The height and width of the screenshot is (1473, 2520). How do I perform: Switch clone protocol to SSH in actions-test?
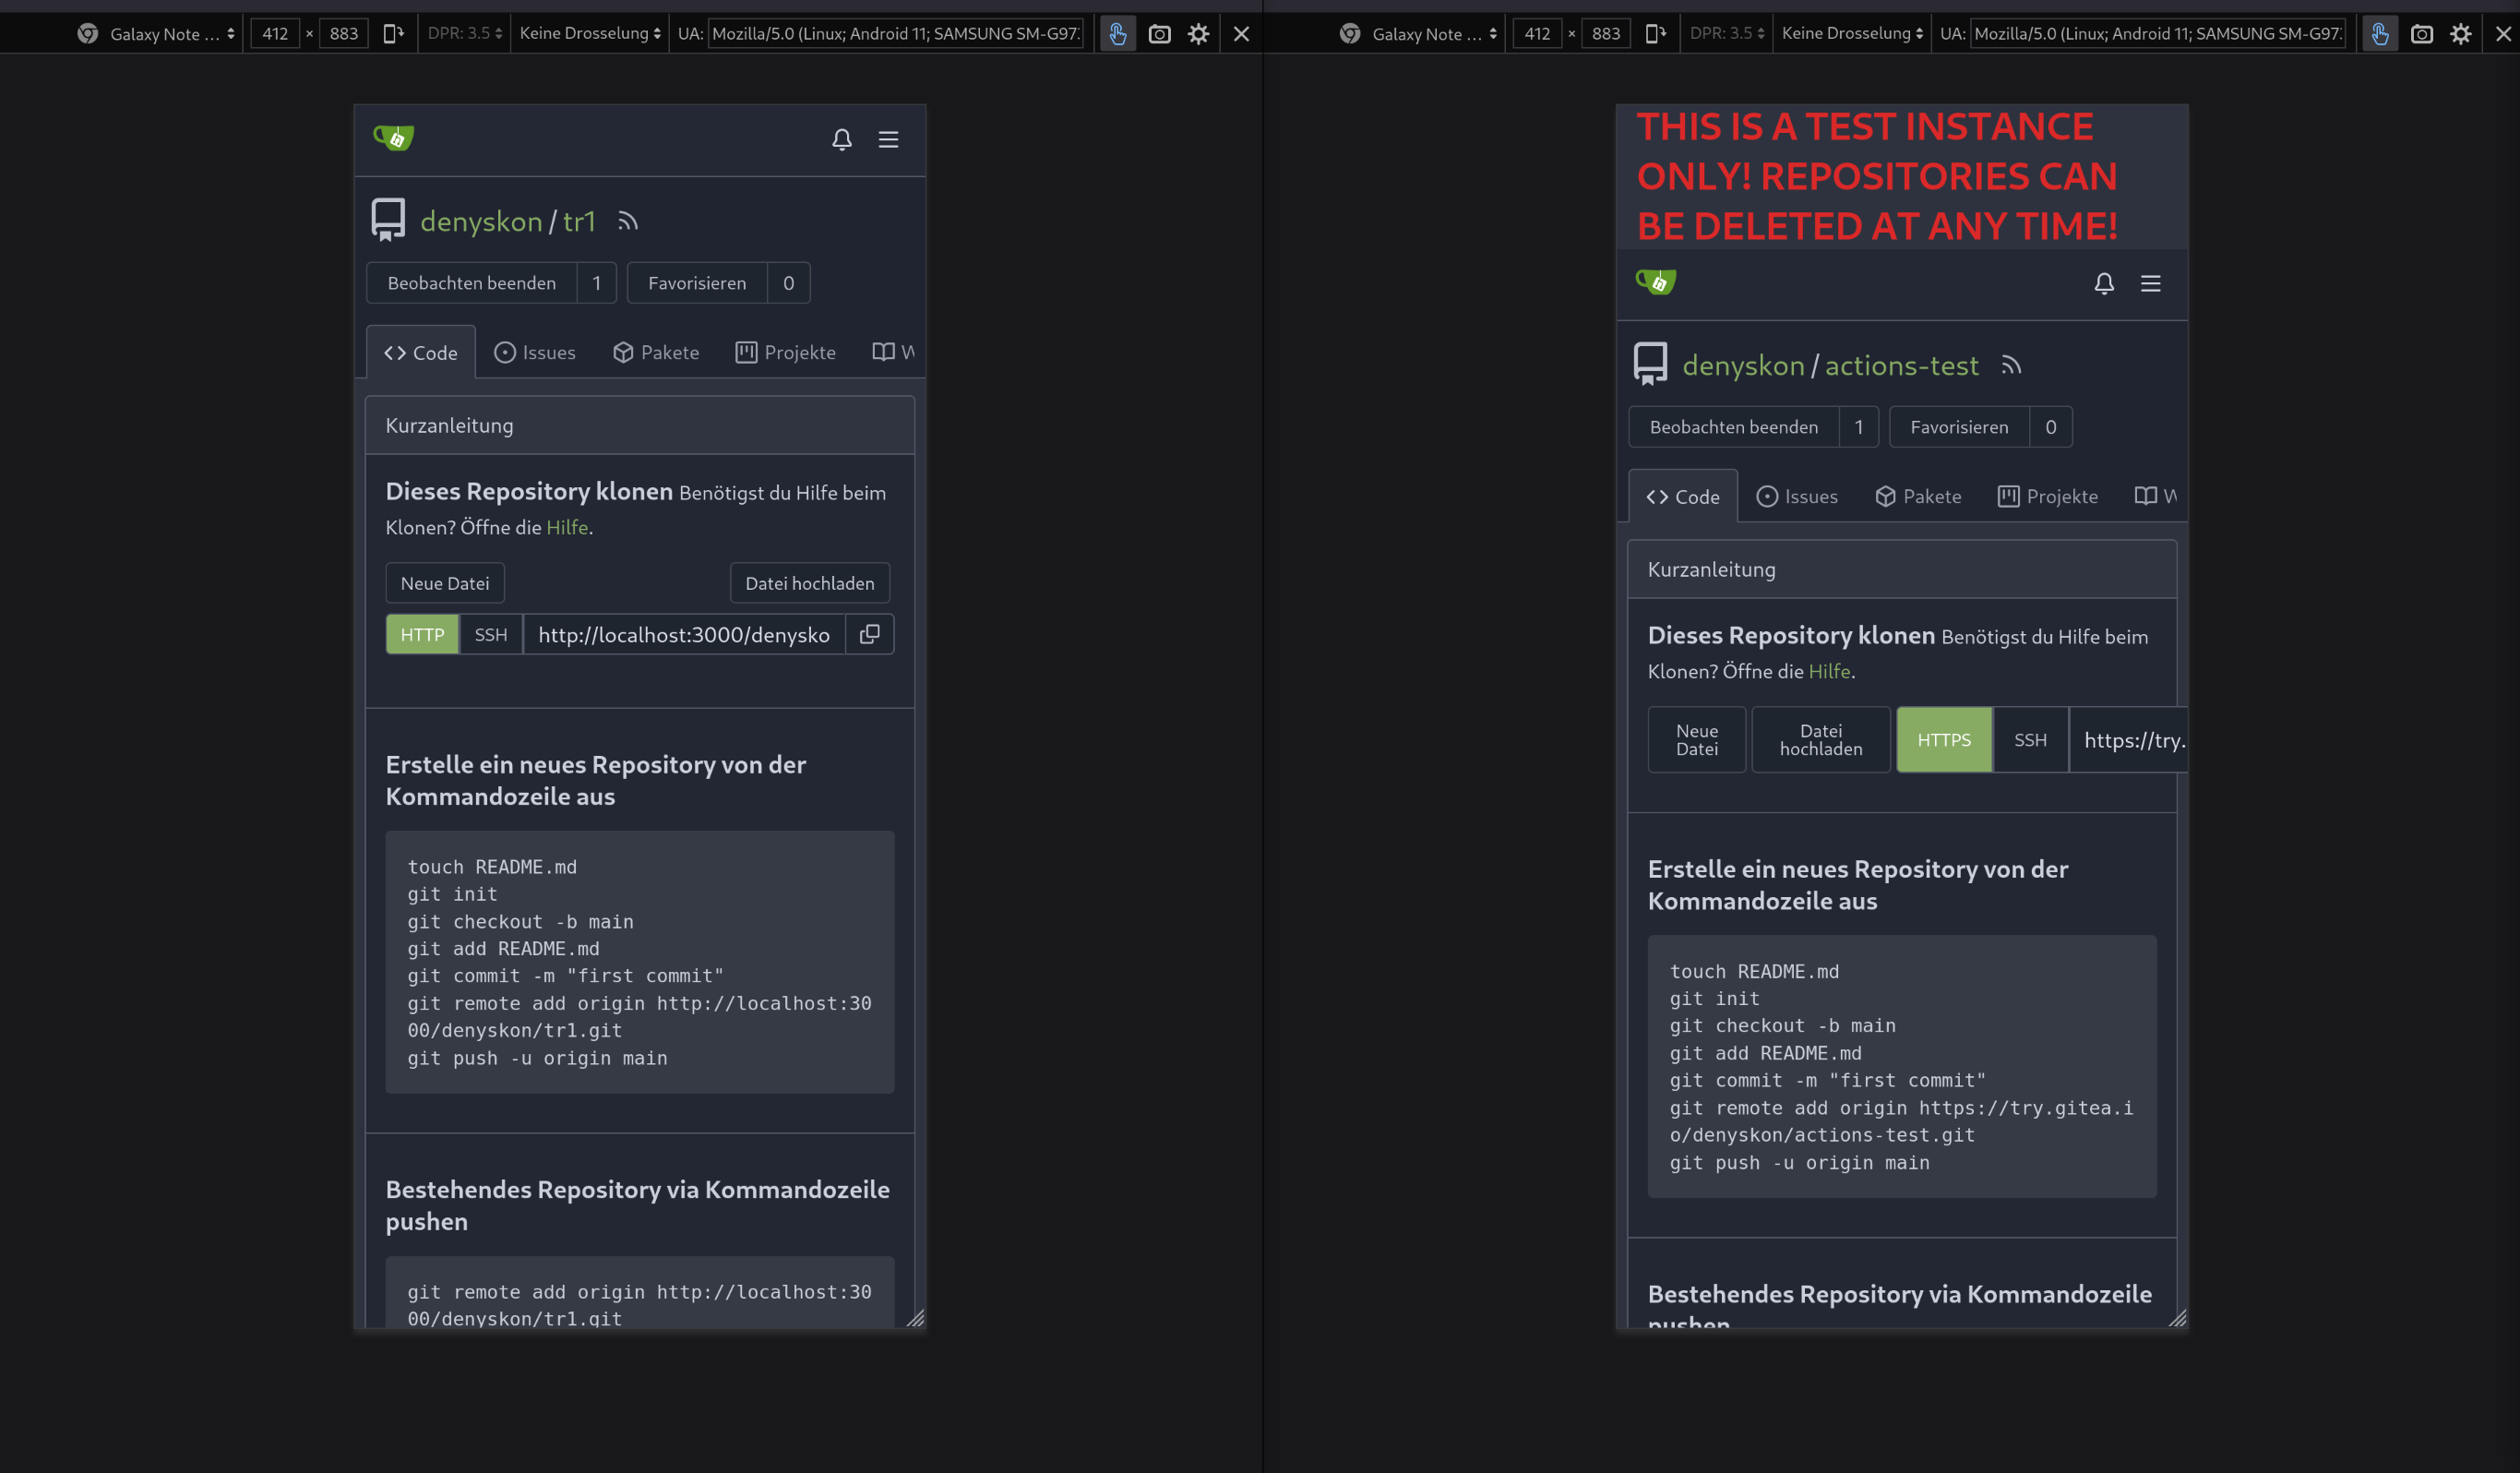[x=2030, y=740]
